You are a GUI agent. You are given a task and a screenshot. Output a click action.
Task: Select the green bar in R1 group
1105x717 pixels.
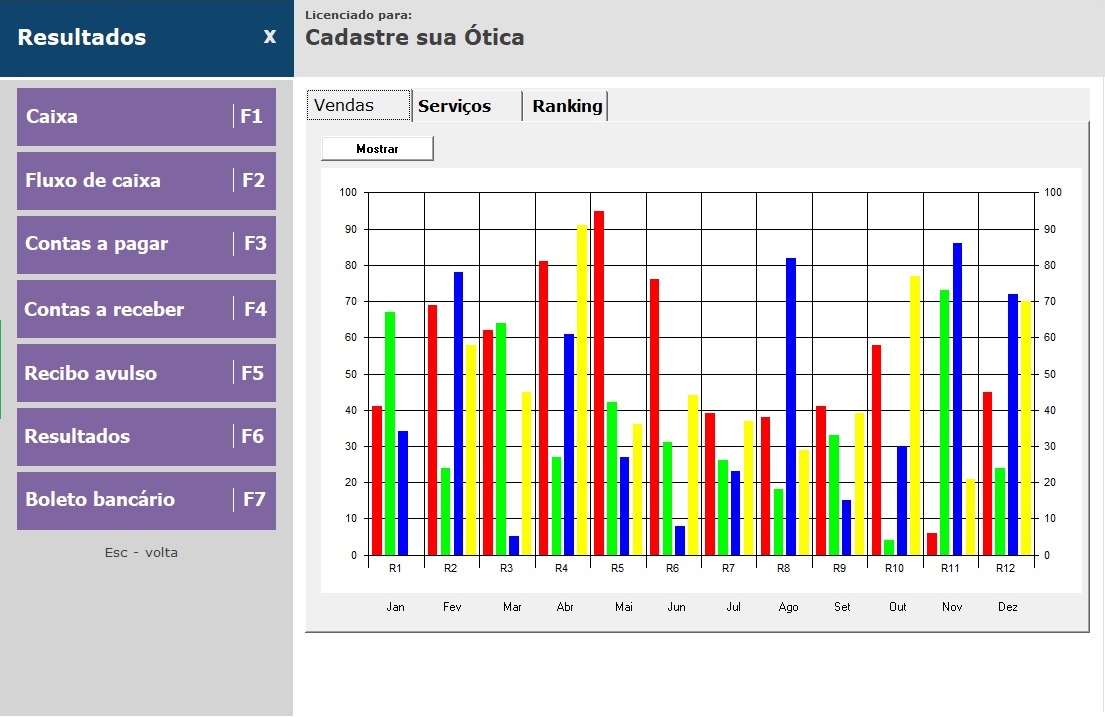point(390,432)
